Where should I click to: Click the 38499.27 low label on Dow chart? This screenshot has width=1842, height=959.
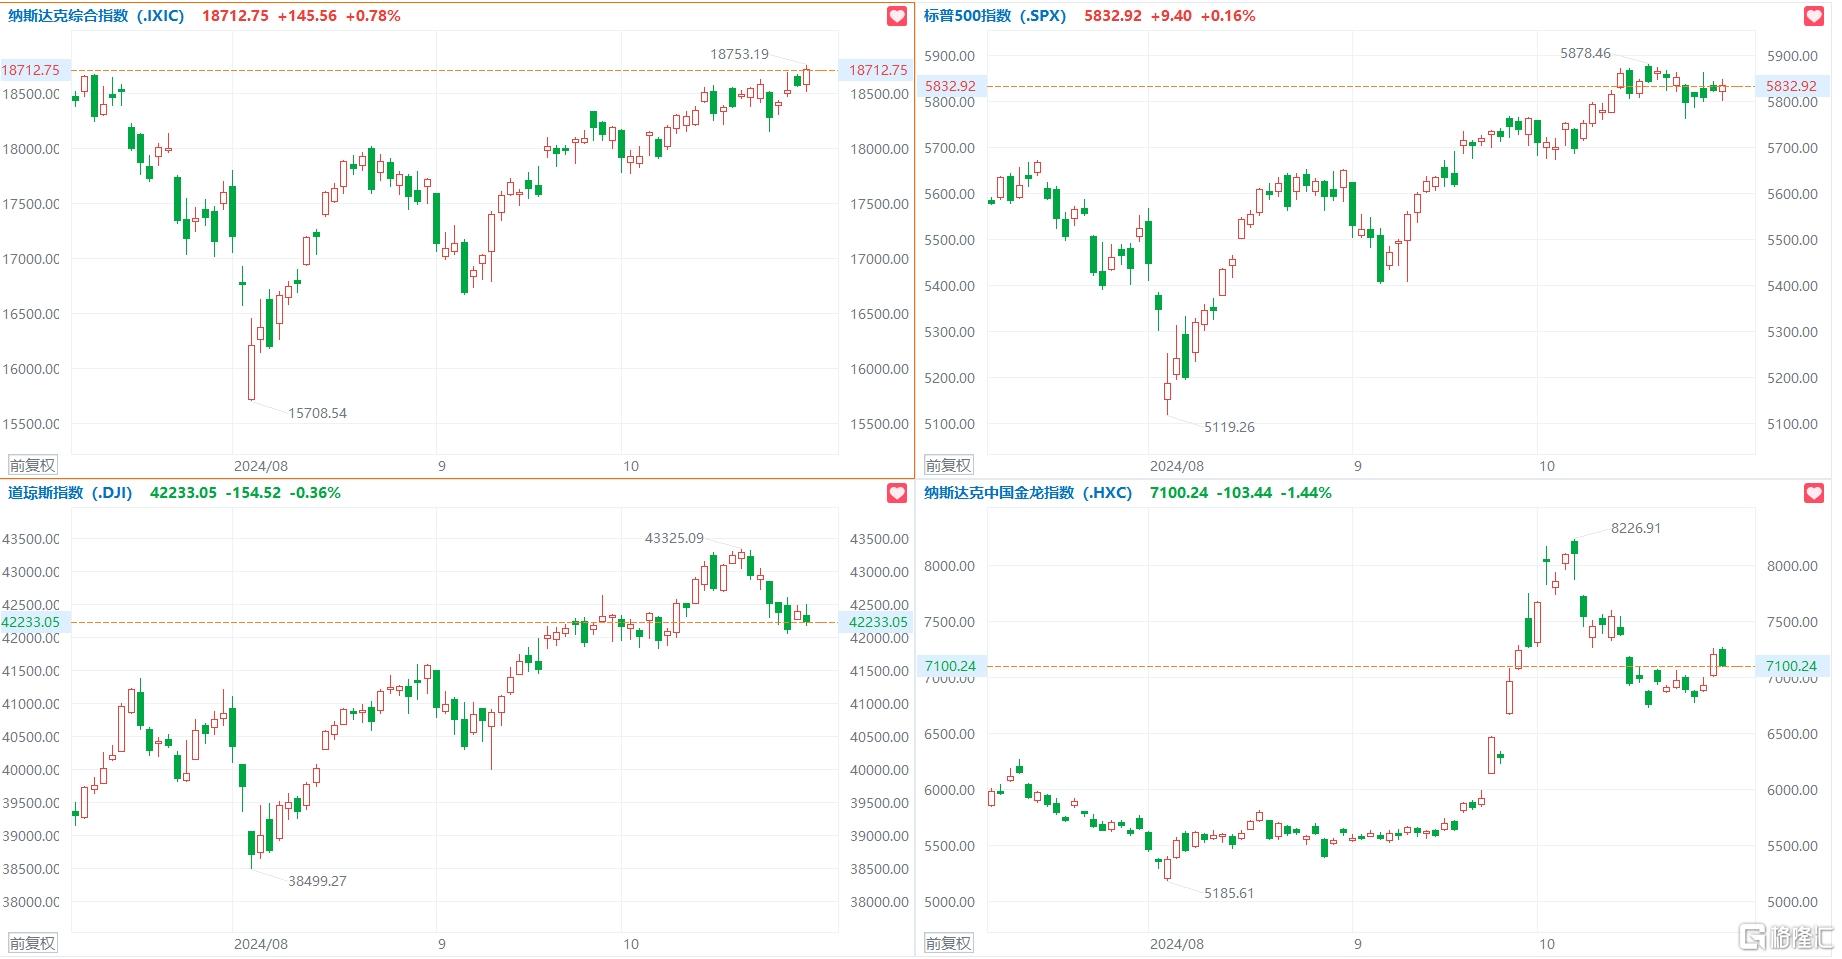(x=317, y=881)
